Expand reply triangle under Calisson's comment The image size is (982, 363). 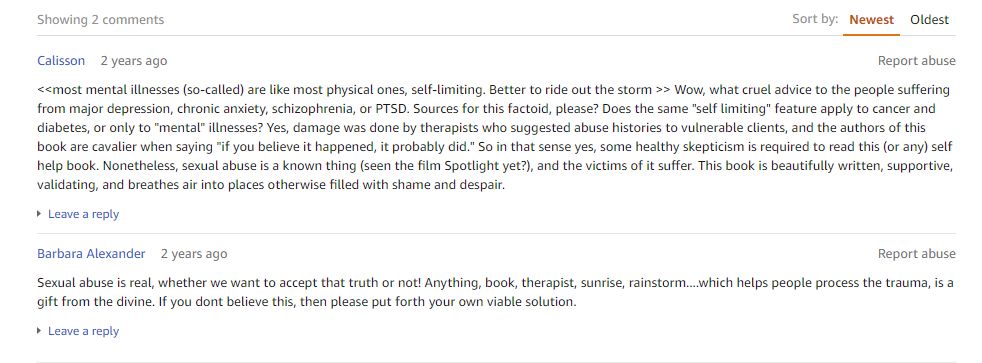click(40, 214)
